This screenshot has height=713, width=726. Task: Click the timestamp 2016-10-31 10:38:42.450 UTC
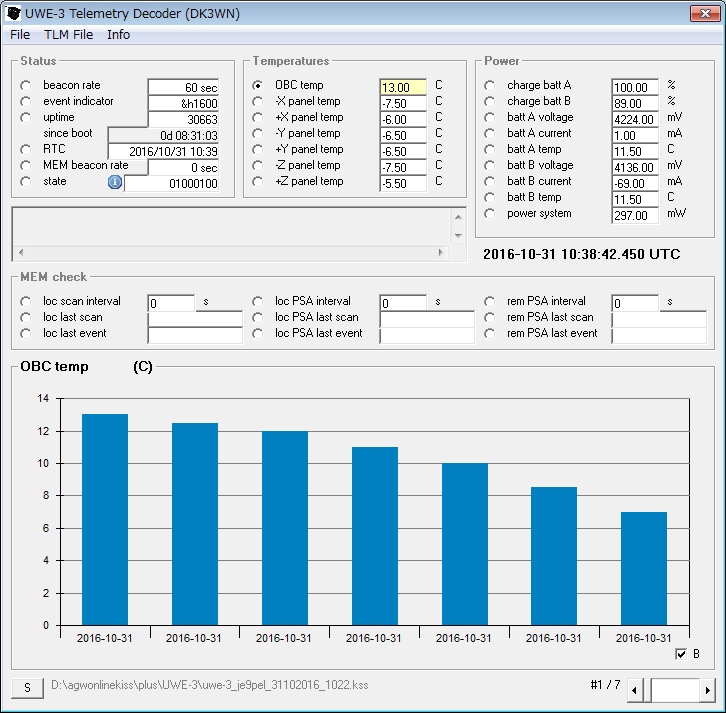pos(582,254)
